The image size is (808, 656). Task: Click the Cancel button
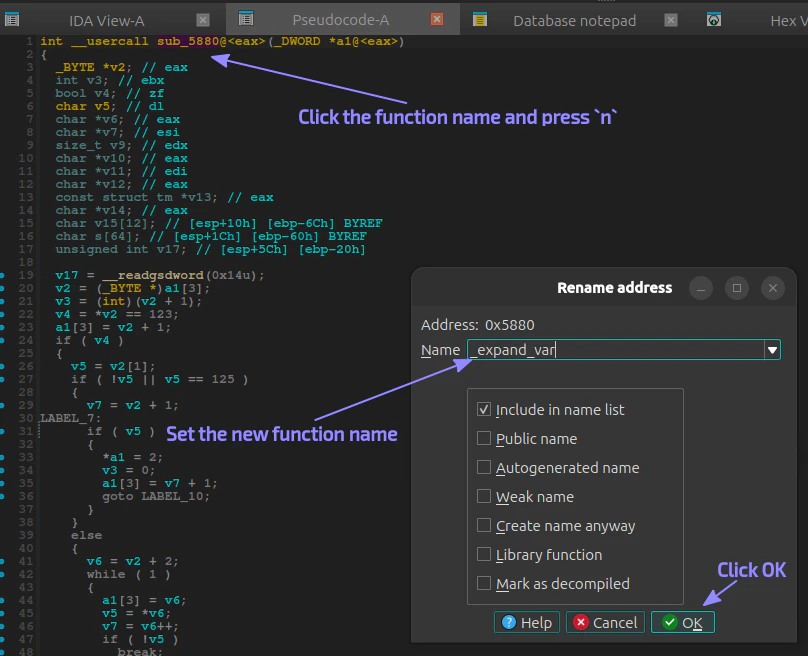coord(605,623)
